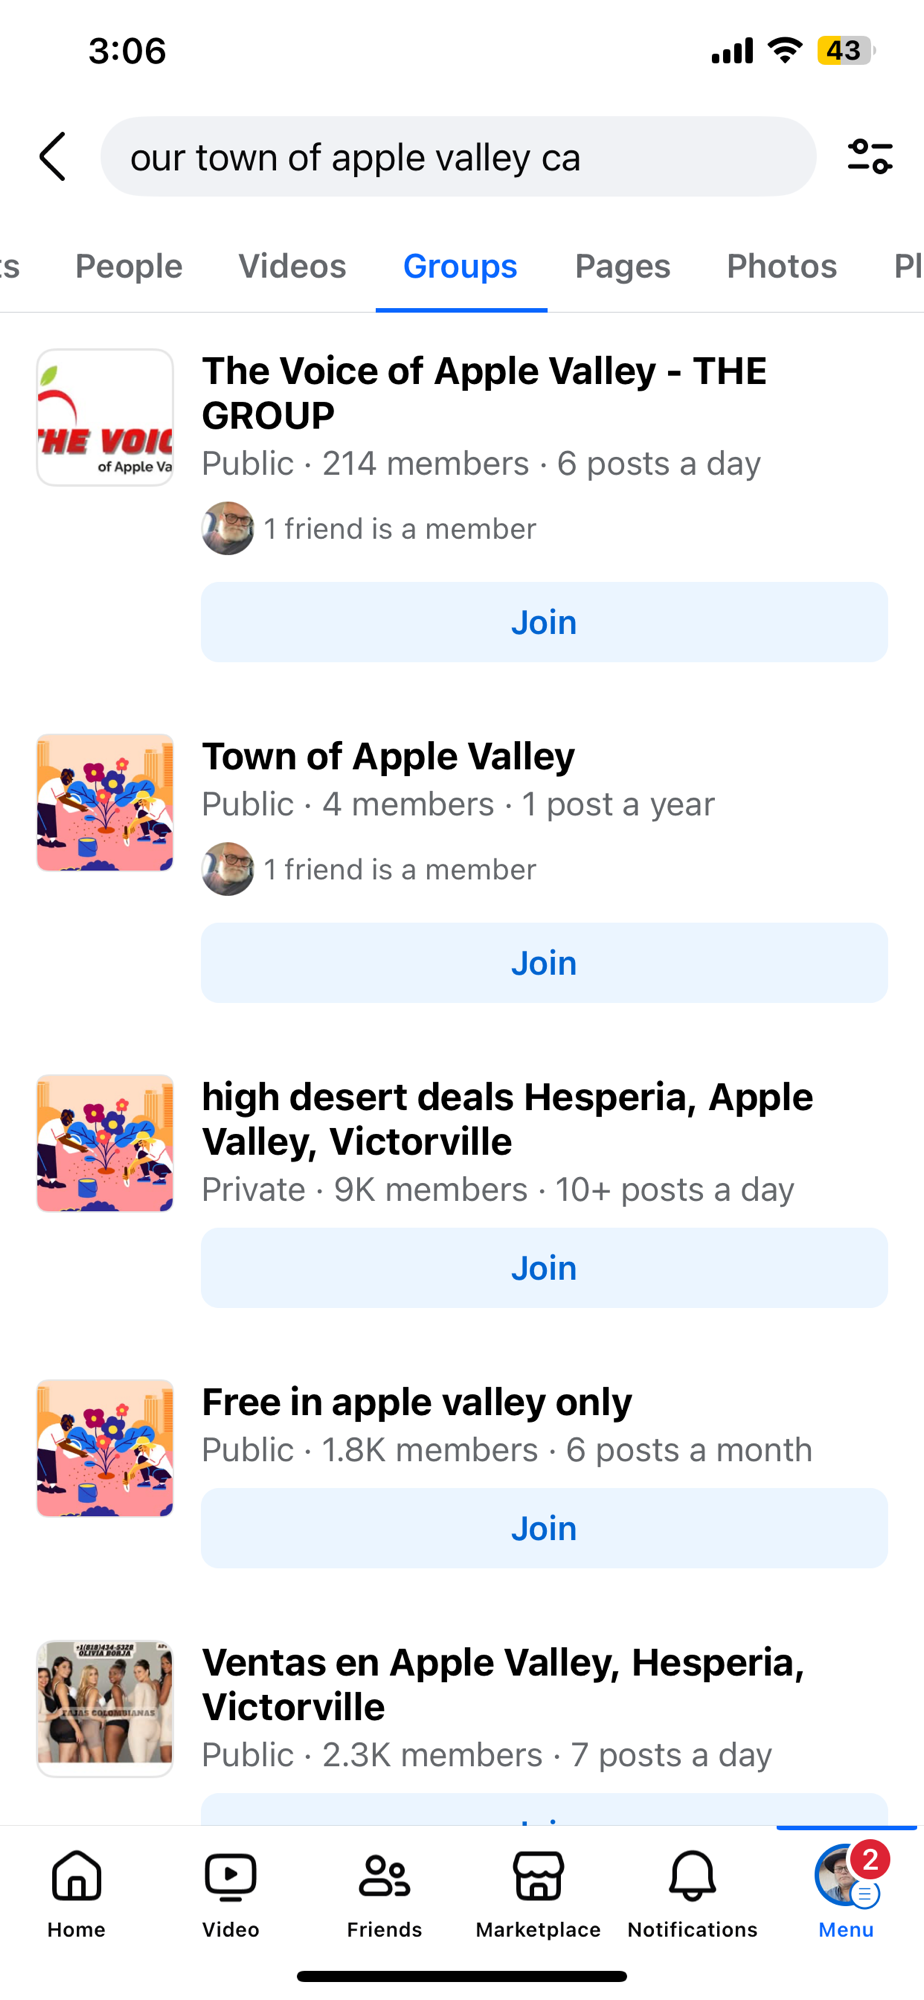Switch to the Pages tab

point(622,266)
